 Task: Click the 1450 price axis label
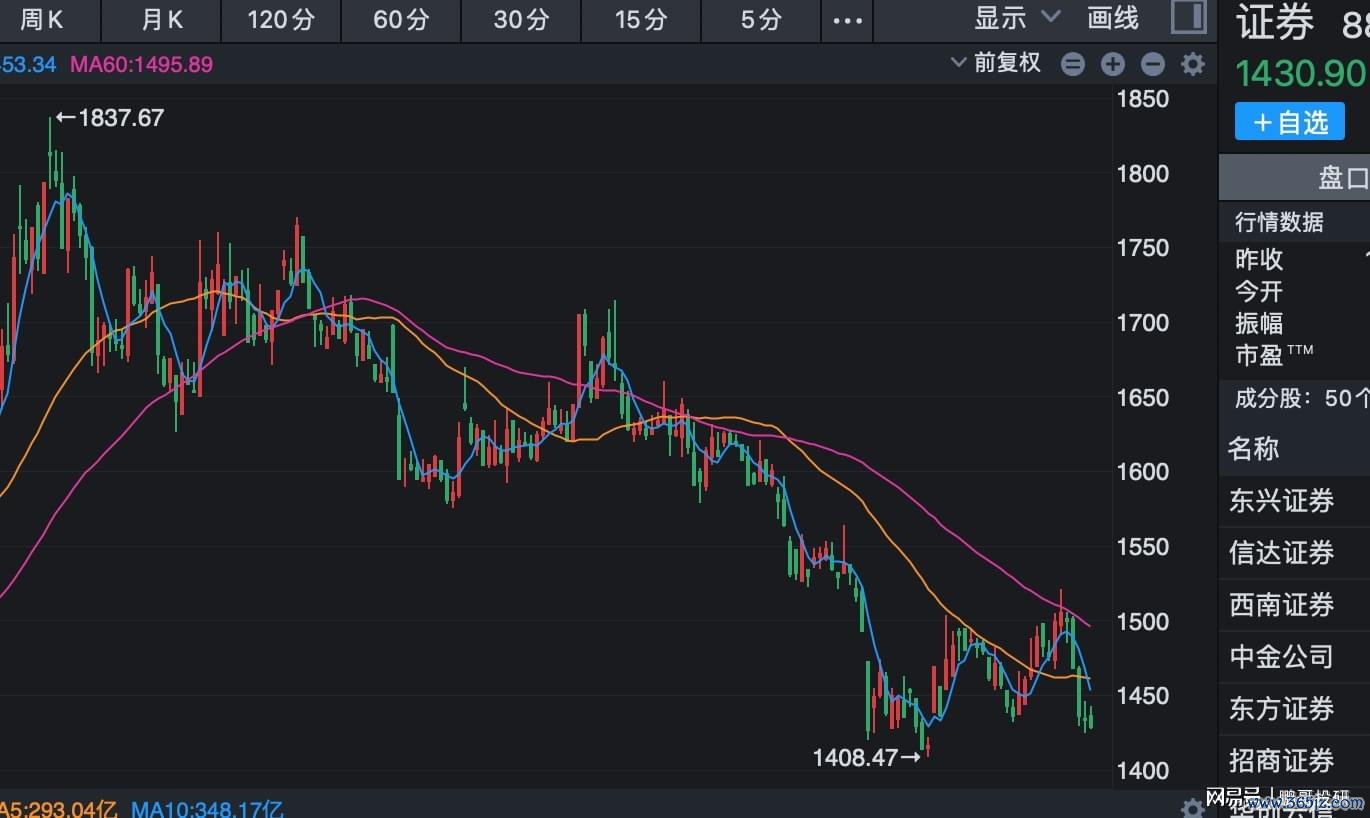[1143, 696]
